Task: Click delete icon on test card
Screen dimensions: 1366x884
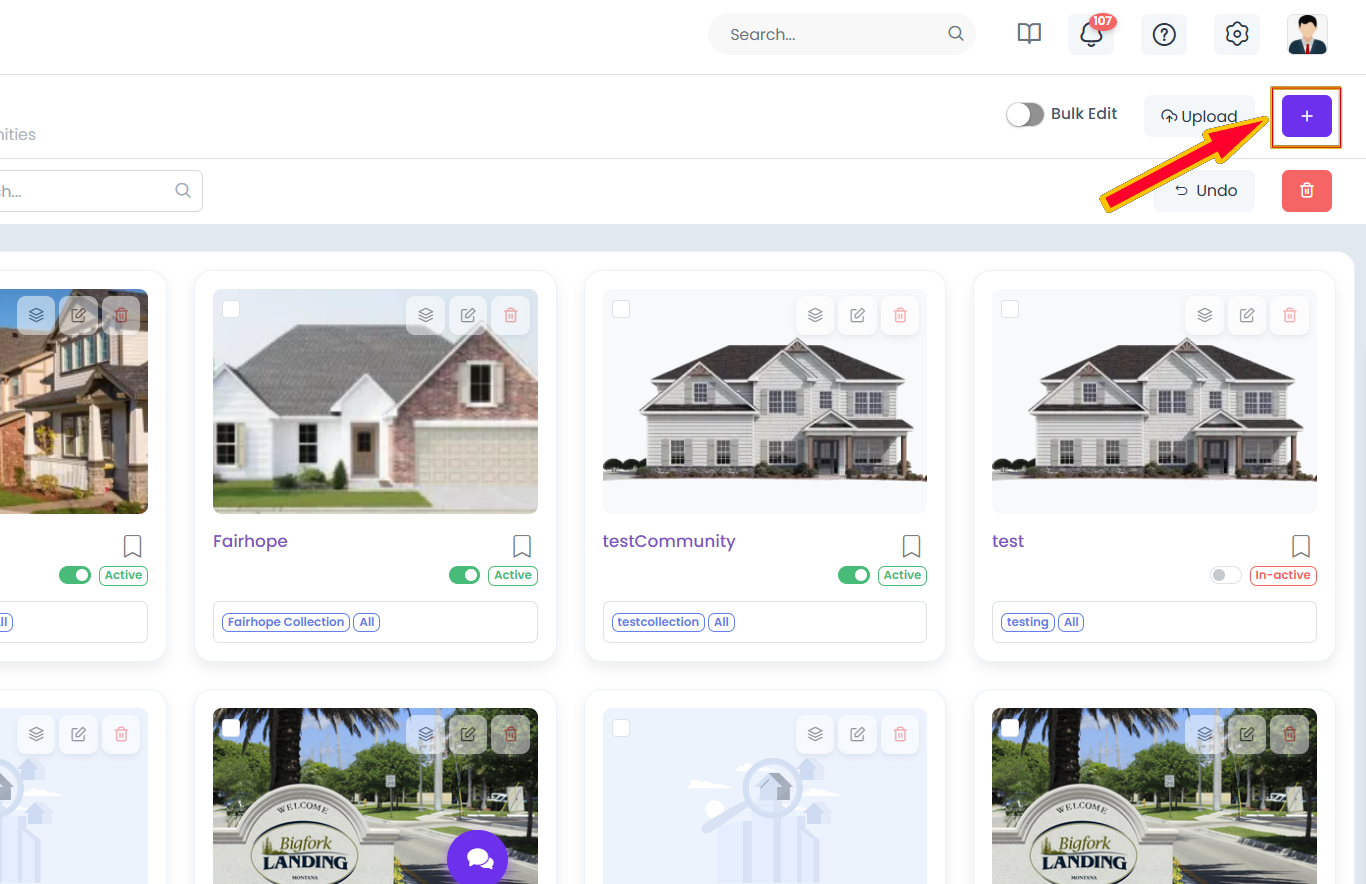Action: point(1289,315)
